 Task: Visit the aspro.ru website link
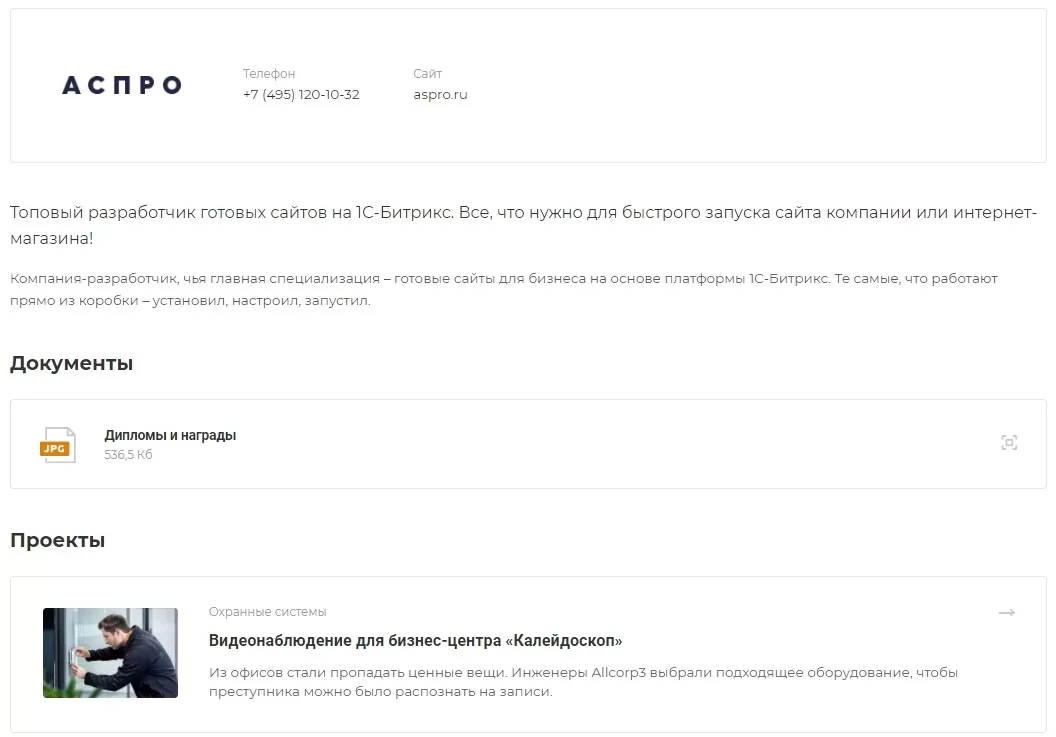click(x=440, y=94)
